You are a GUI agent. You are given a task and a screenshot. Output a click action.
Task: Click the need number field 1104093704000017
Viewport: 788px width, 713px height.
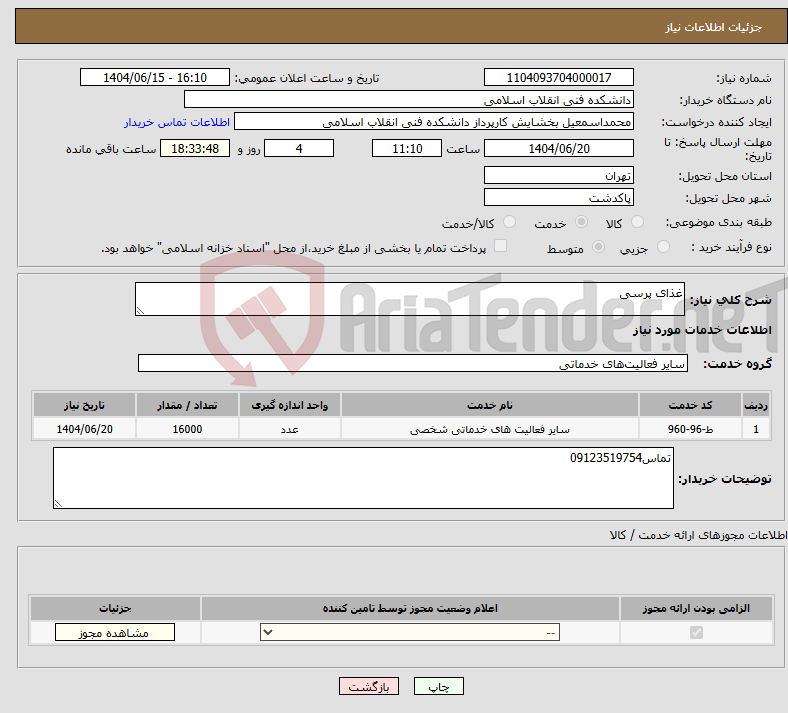coord(558,77)
